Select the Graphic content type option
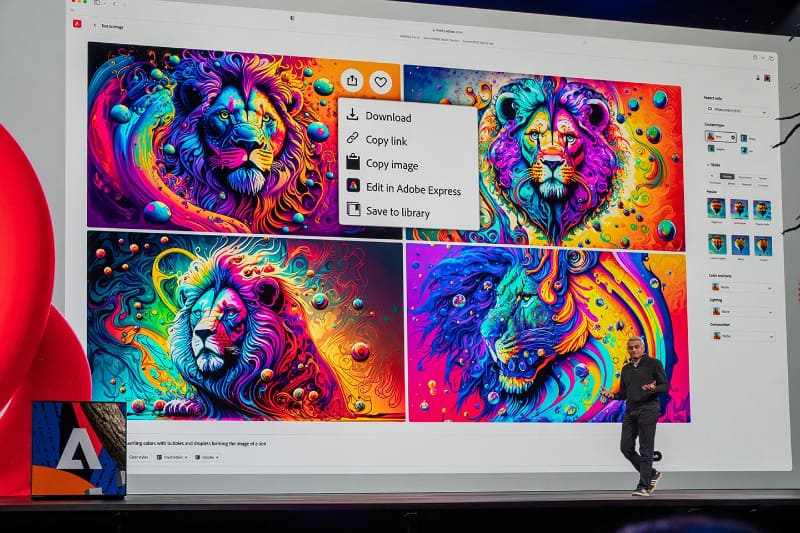Screen dimensions: 800x533 pyautogui.click(x=716, y=149)
